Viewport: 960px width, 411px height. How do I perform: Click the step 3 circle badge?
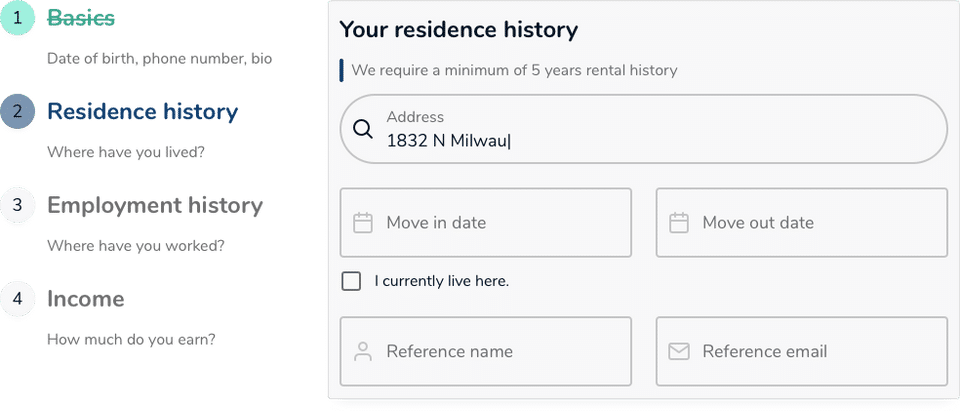(x=17, y=206)
